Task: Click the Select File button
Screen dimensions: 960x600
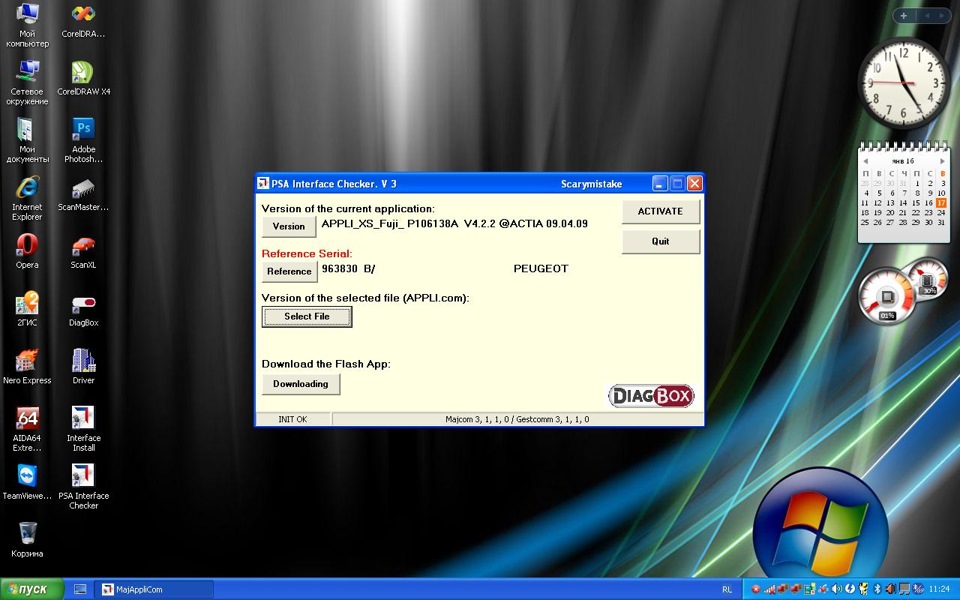Action: (307, 317)
